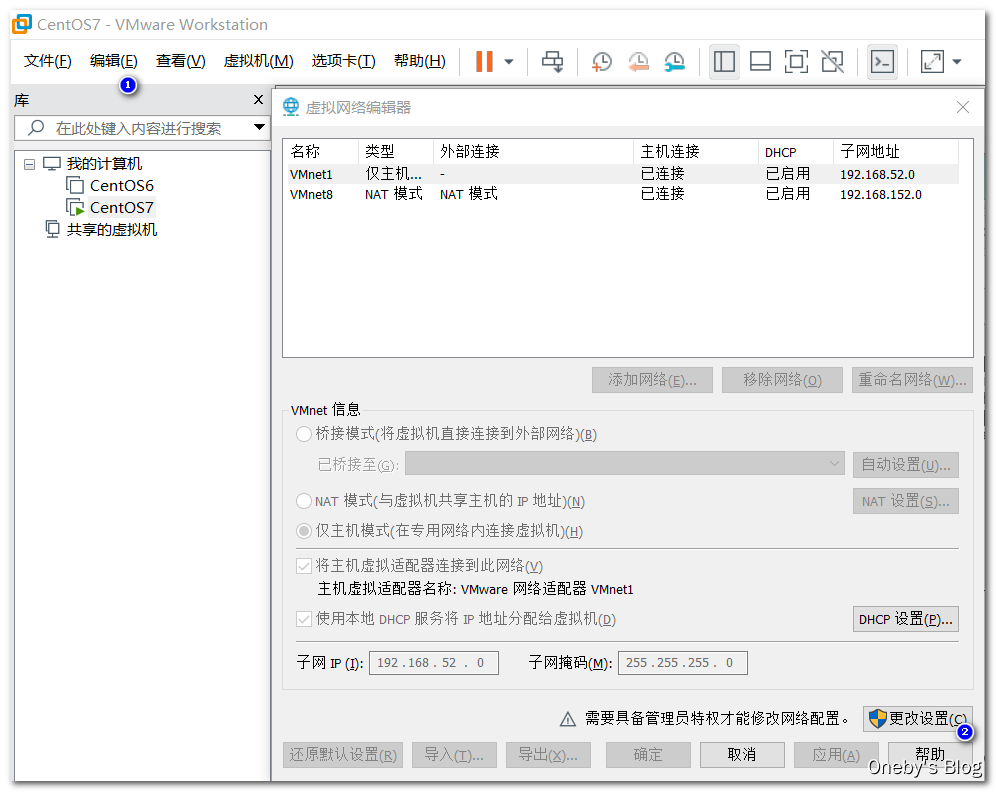
Task: Open the DHCP 设置(P)... button
Action: pyautogui.click(x=905, y=619)
